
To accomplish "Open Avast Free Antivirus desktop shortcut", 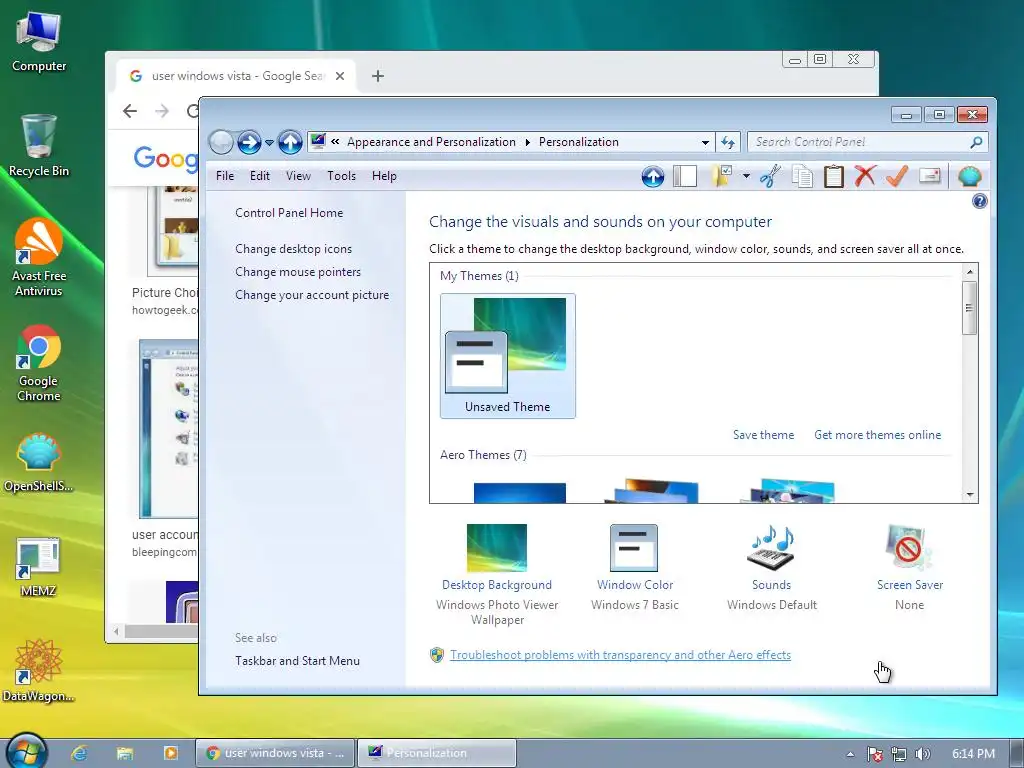I will (x=39, y=258).
